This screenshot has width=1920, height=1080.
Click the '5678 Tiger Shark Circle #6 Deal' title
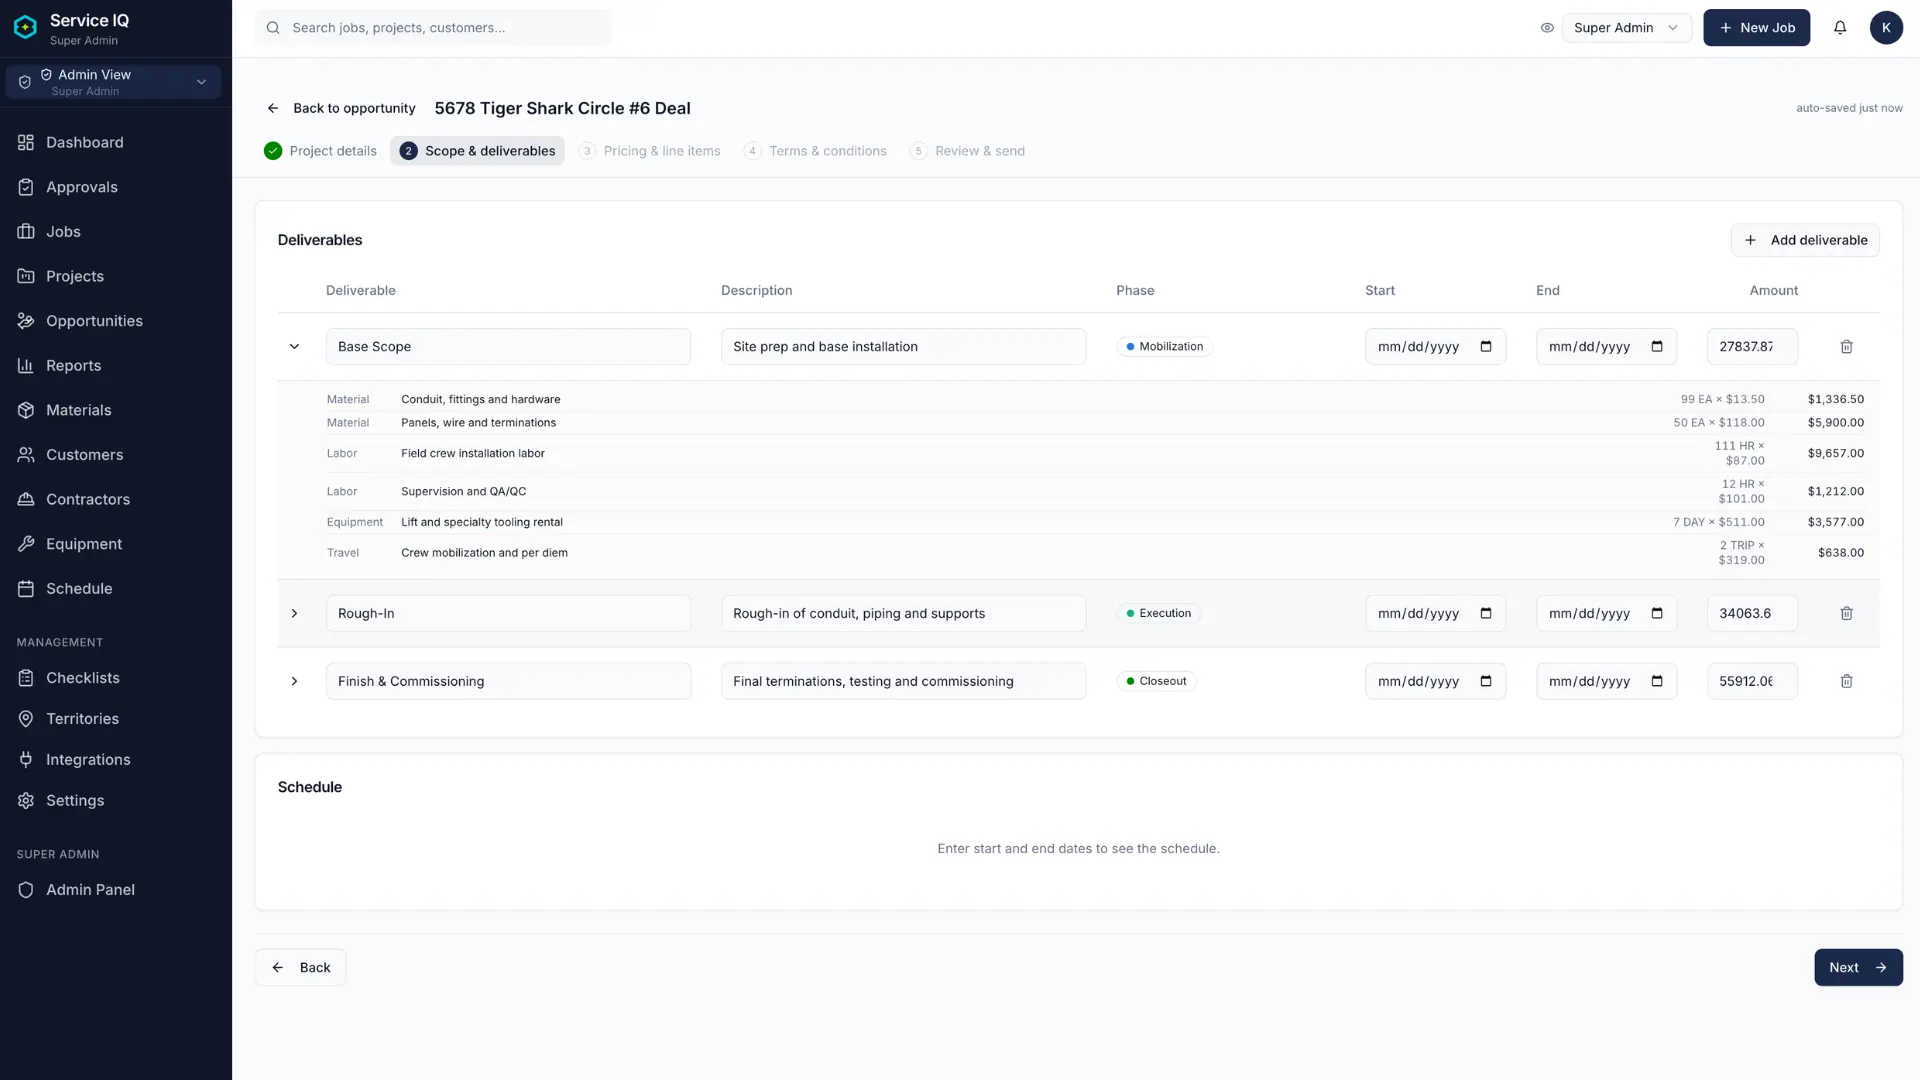coord(563,108)
